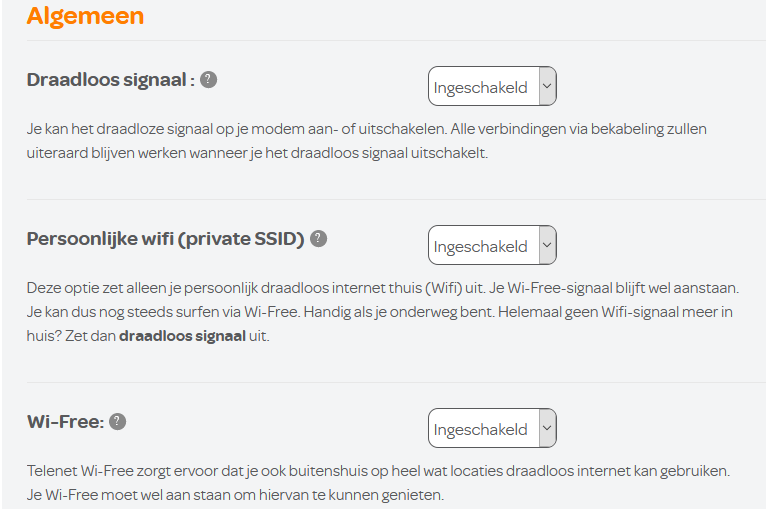This screenshot has height=509, width=766.
Task: Click the help icon beside Draadloos signaal
Action: pyautogui.click(x=208, y=80)
